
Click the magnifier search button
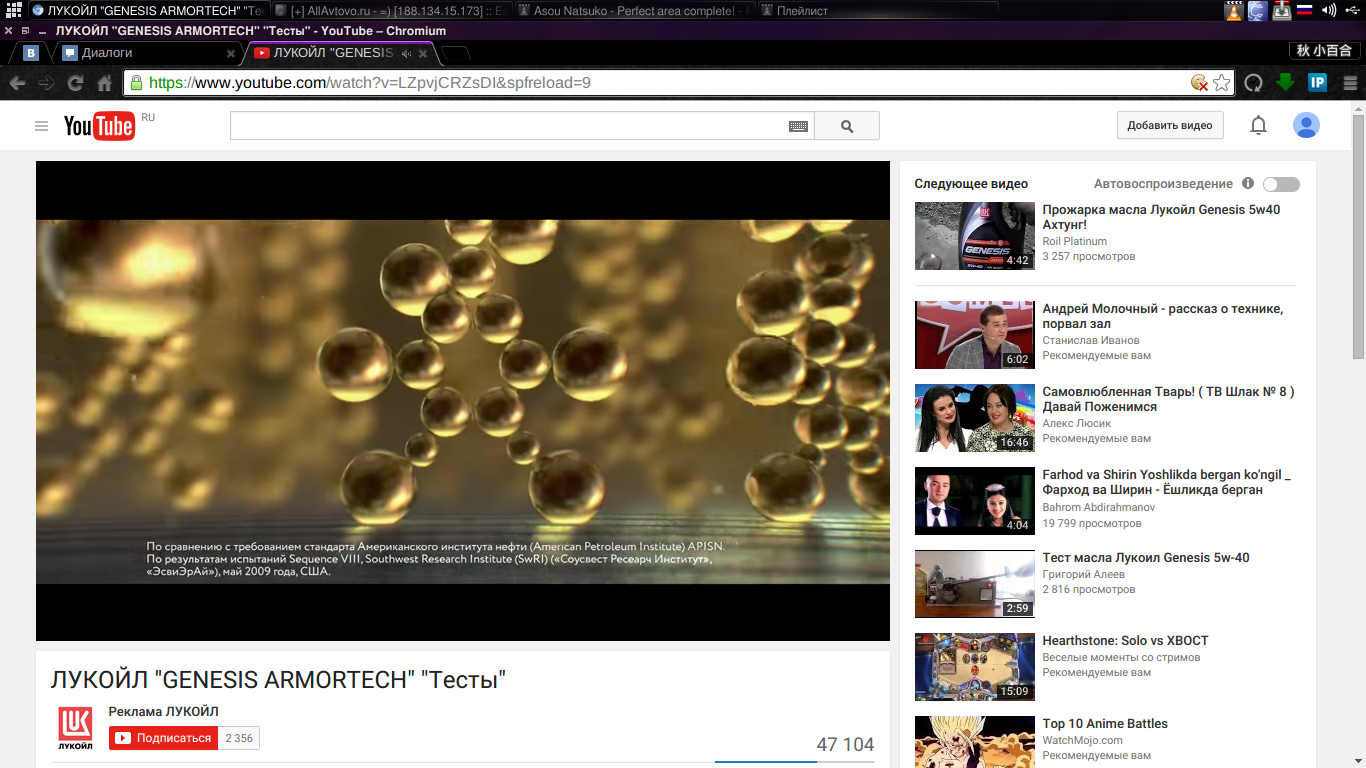tap(847, 126)
